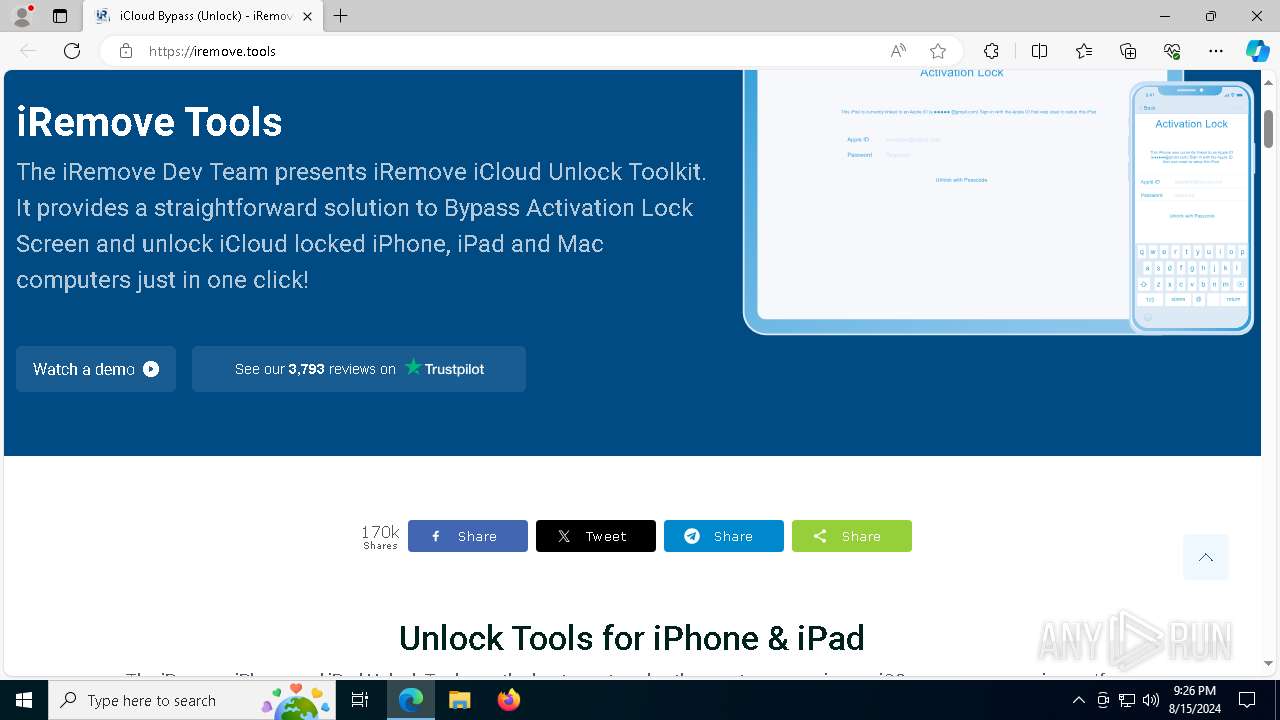
Task: Click the taskbar search box
Action: click(x=192, y=700)
